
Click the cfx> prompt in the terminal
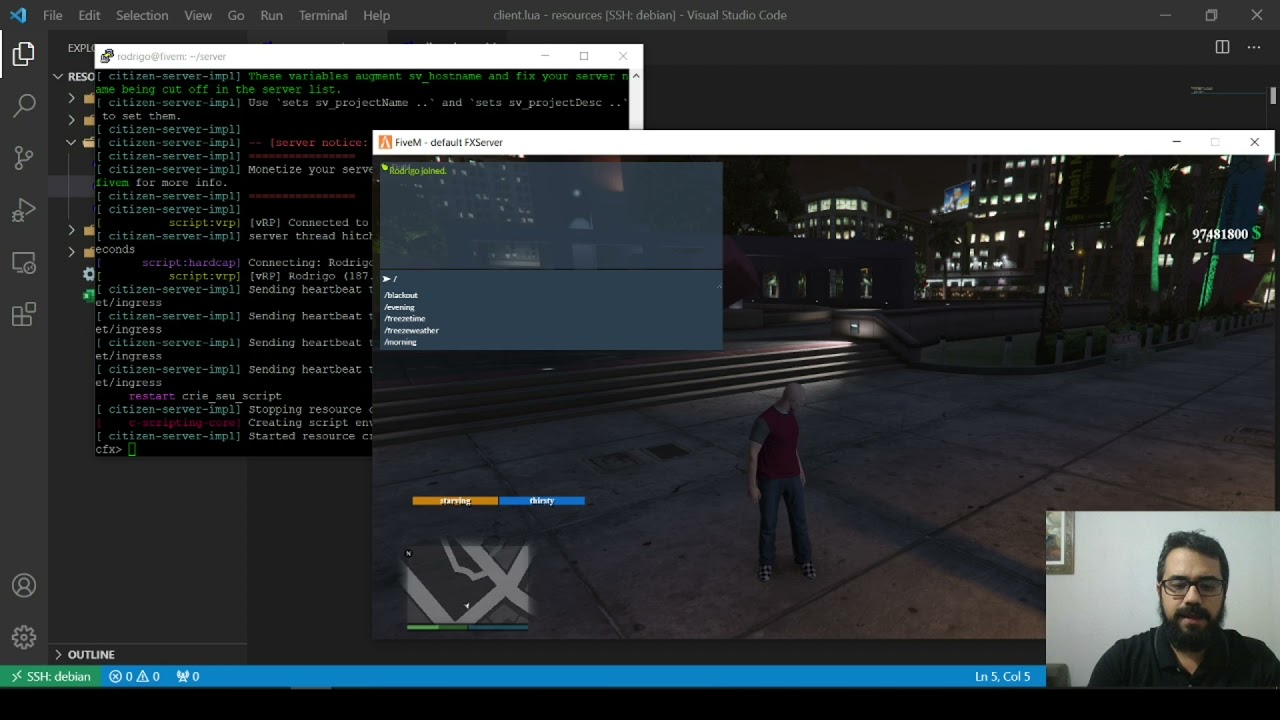click(x=108, y=450)
